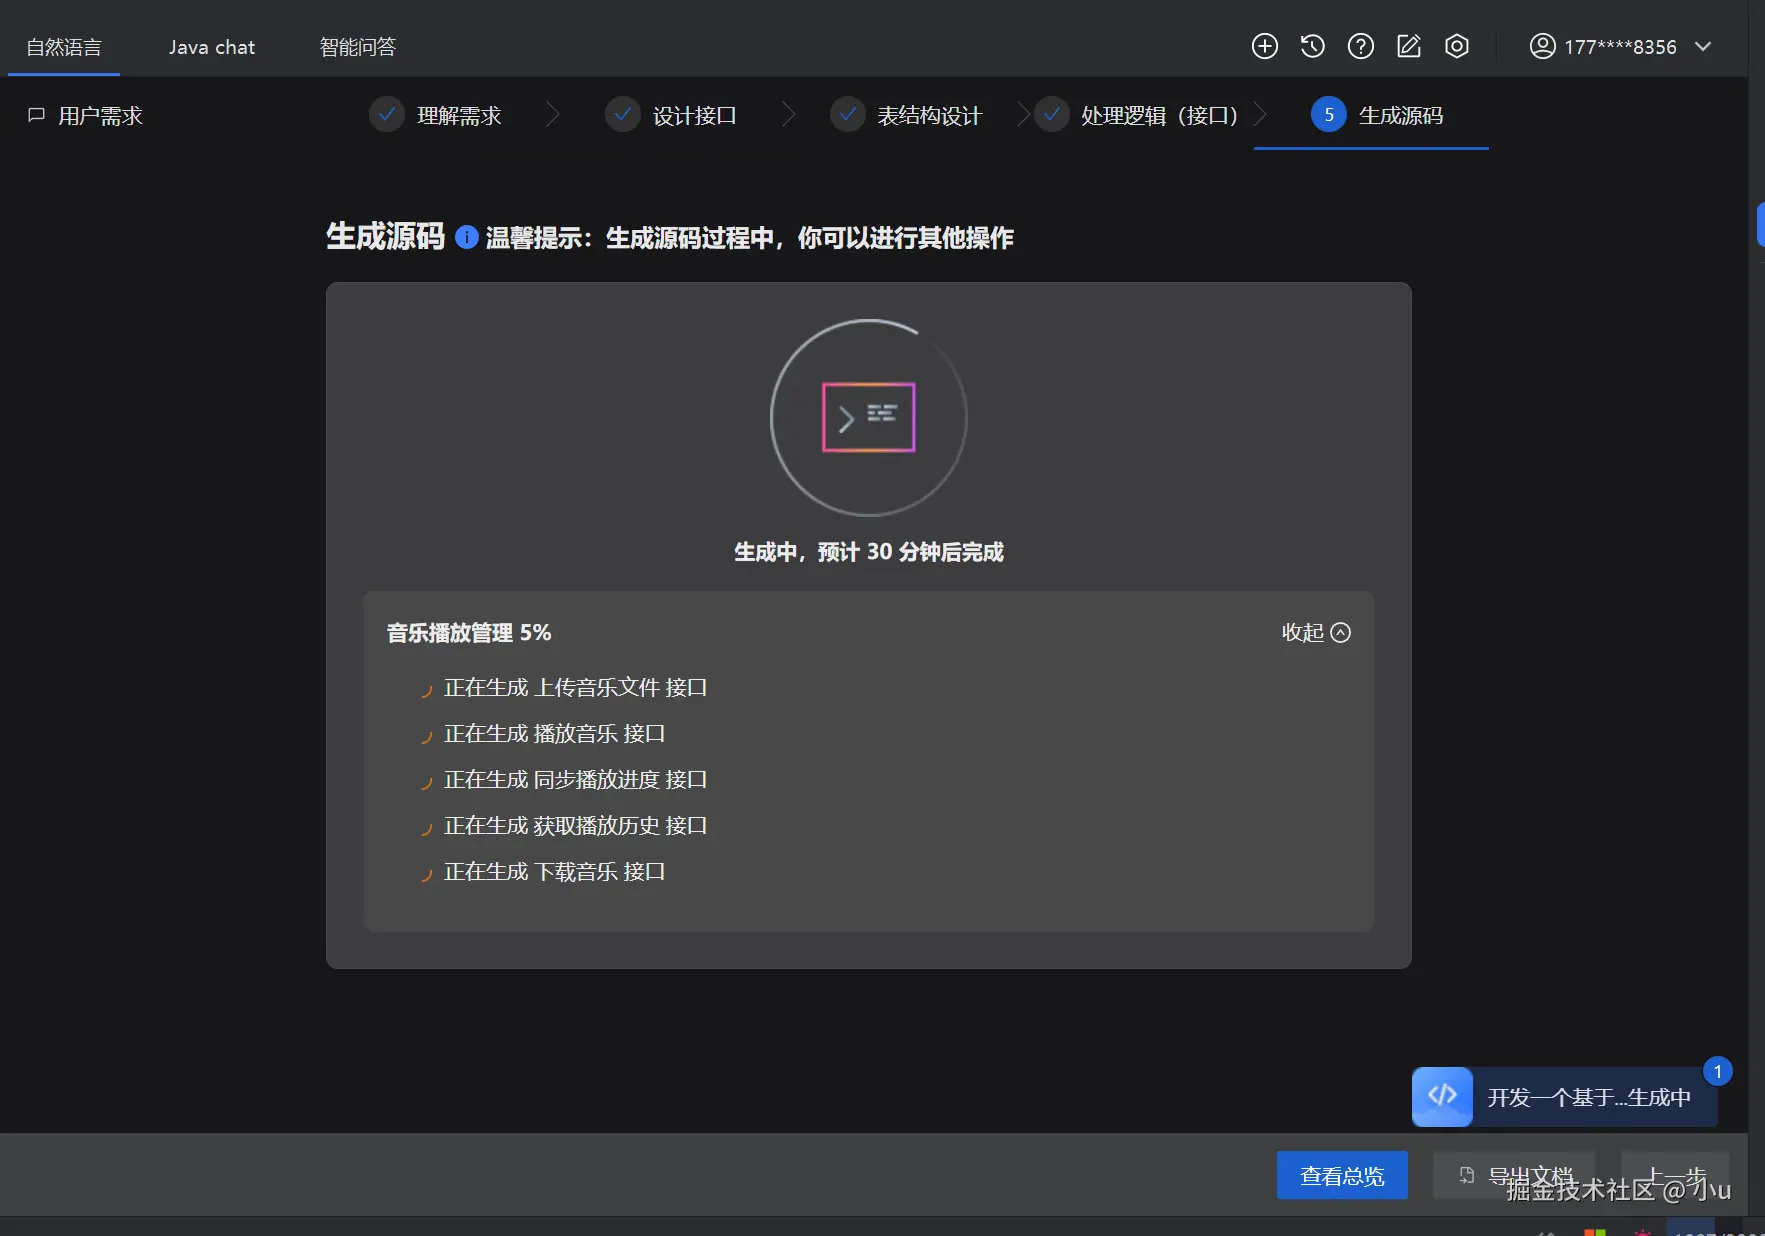Screen dimensions: 1765x1236
Task: Collapse the list with 收起
Action: [1316, 632]
